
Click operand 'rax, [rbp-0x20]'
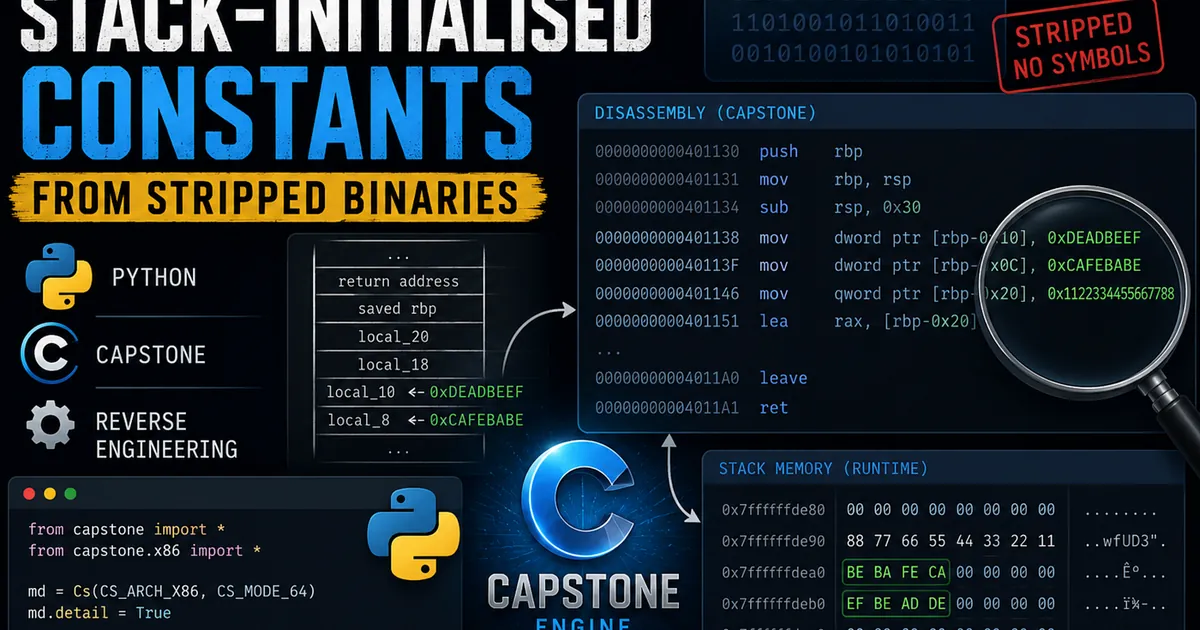(905, 321)
